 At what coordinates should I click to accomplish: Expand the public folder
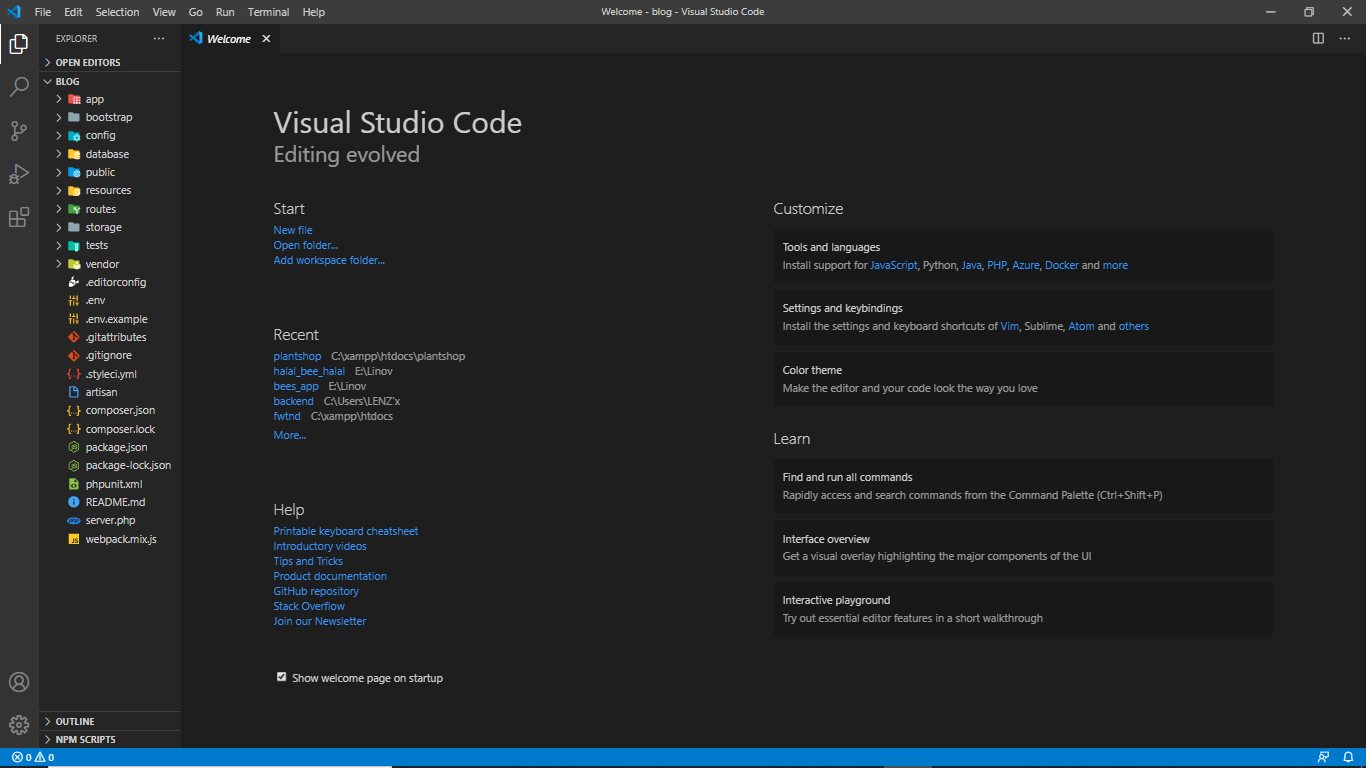(100, 172)
